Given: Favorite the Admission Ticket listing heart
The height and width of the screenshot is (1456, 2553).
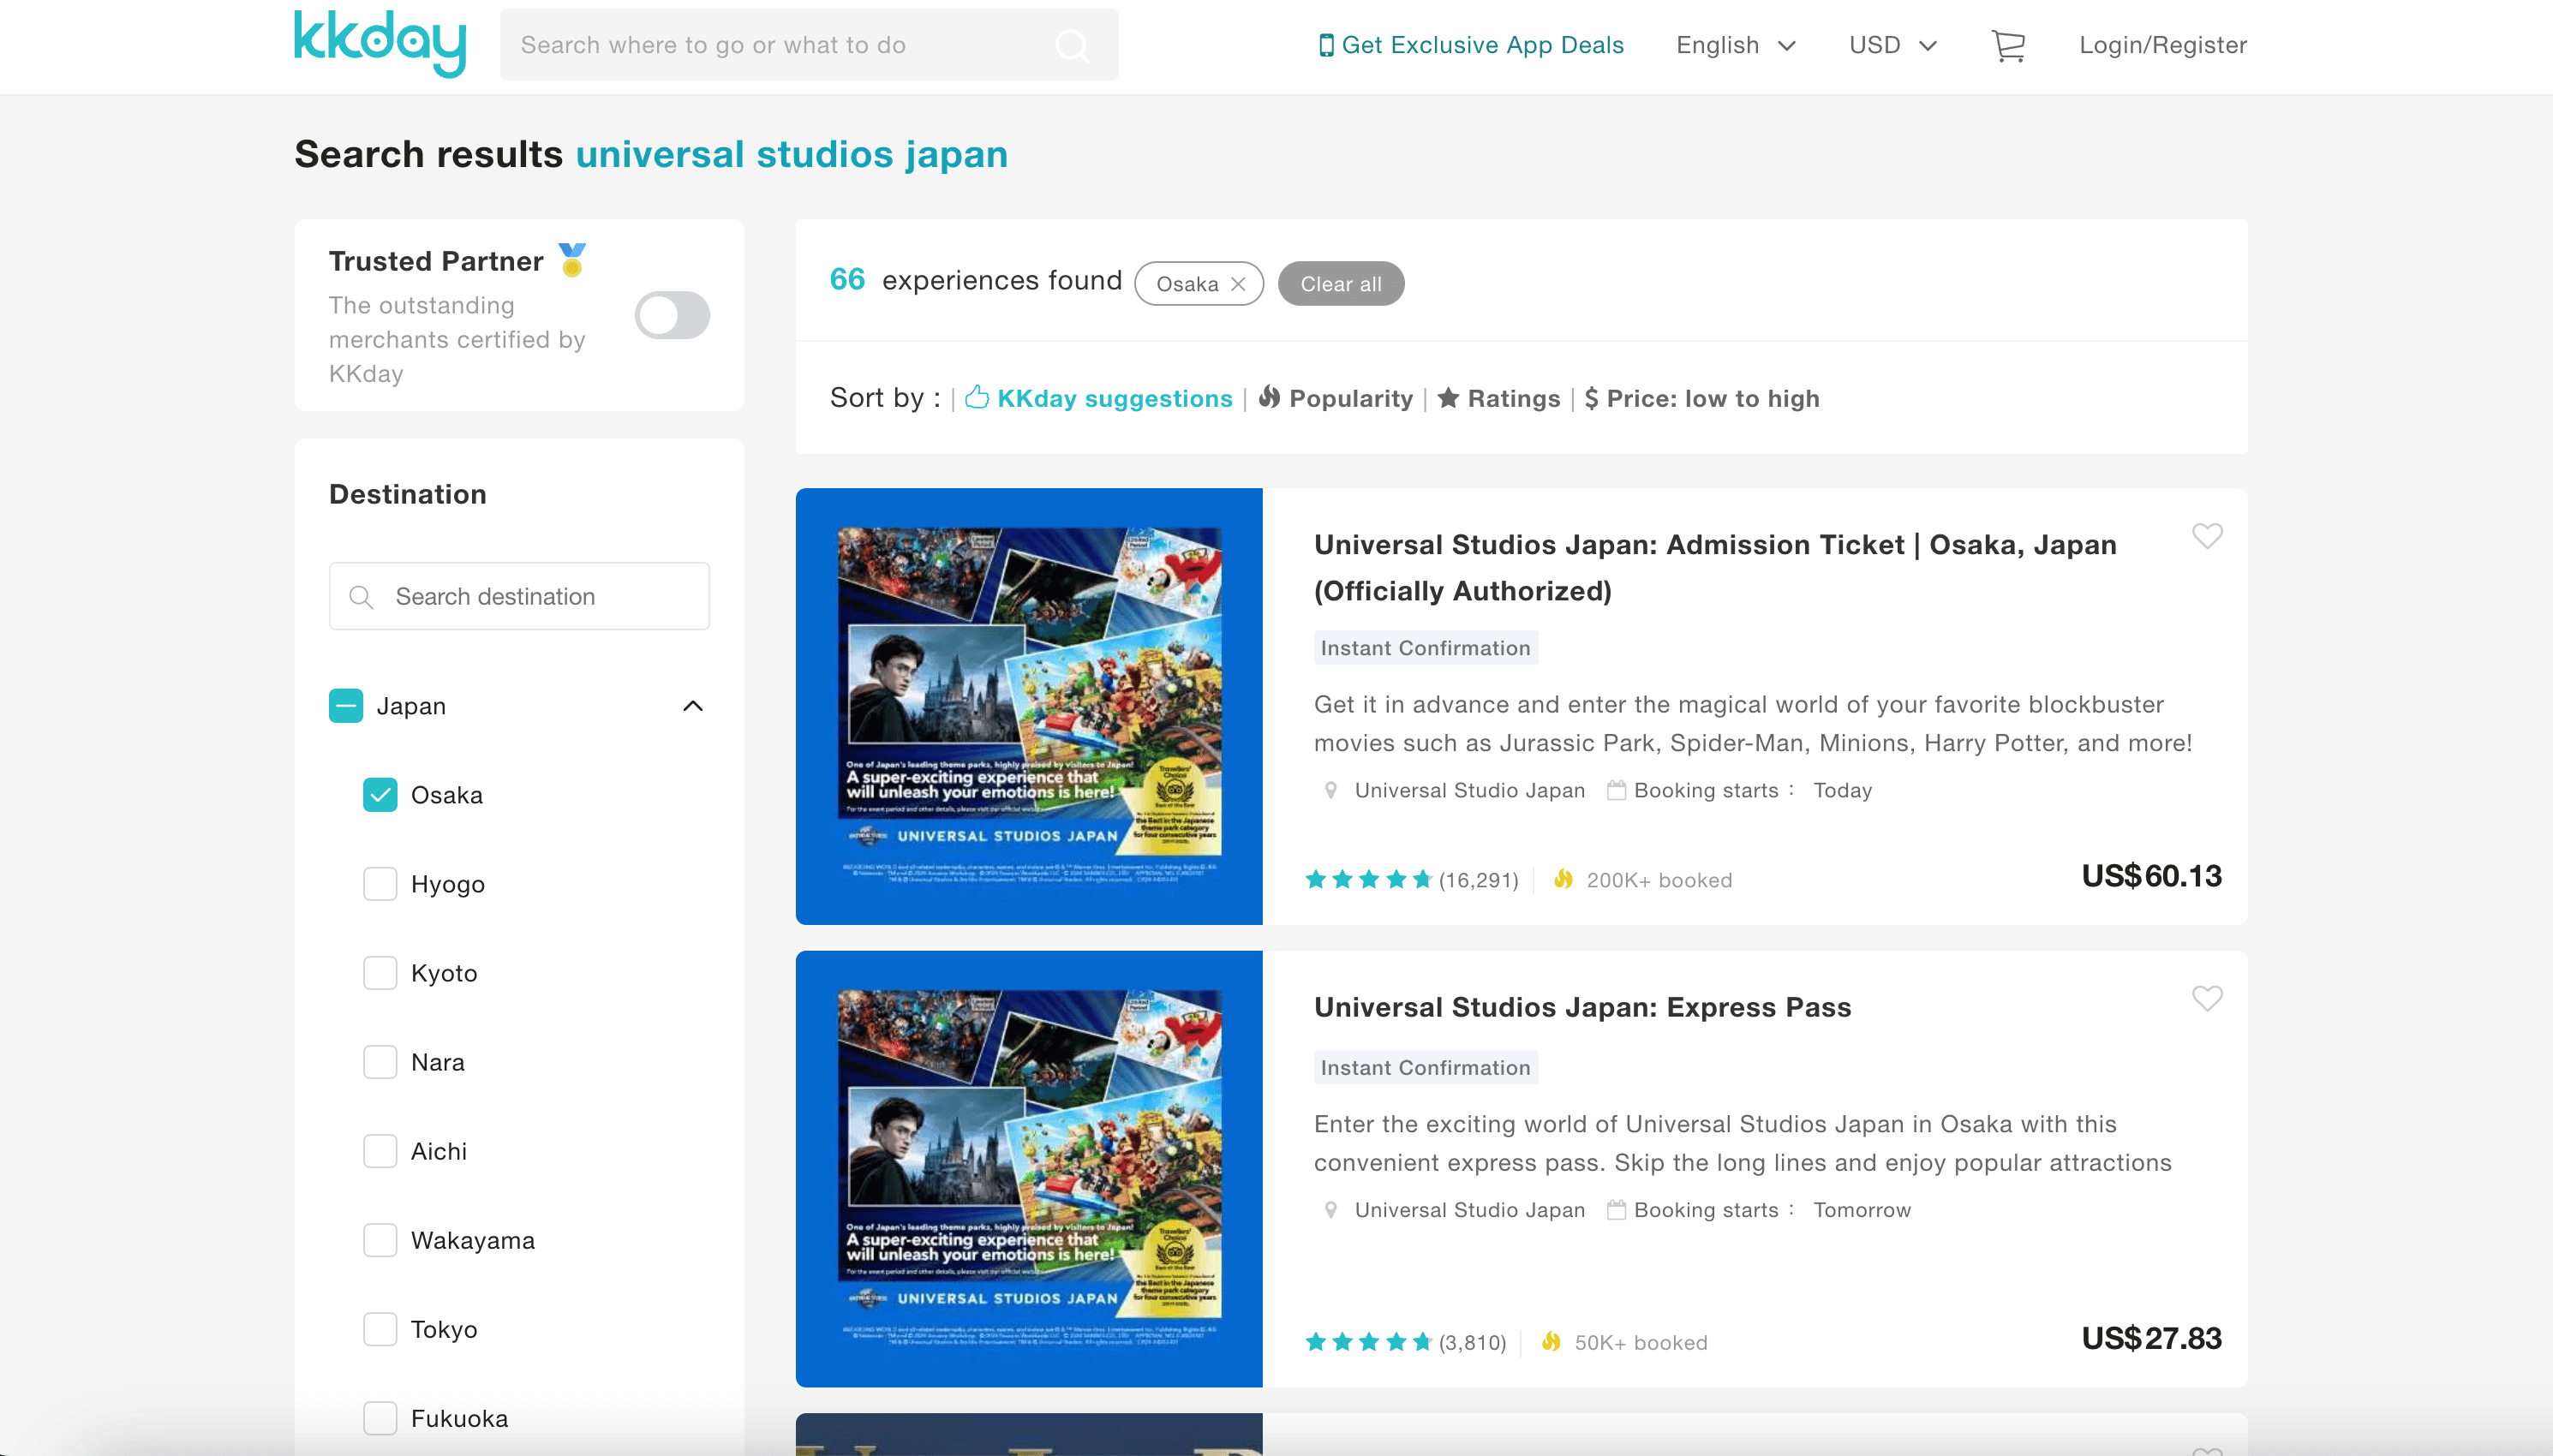Looking at the screenshot, I should coord(2207,536).
